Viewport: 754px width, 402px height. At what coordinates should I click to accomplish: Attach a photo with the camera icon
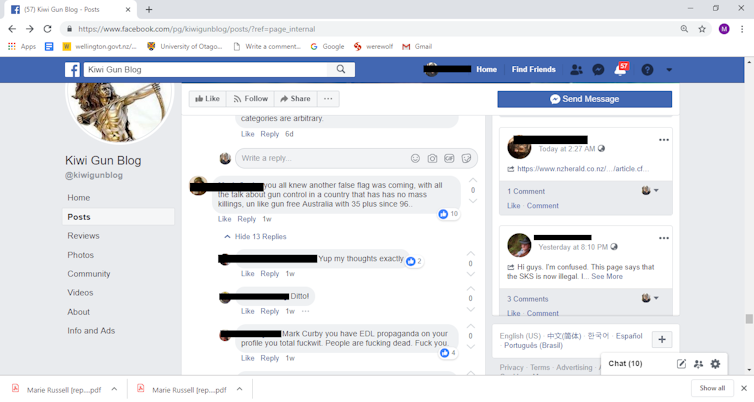[432, 159]
